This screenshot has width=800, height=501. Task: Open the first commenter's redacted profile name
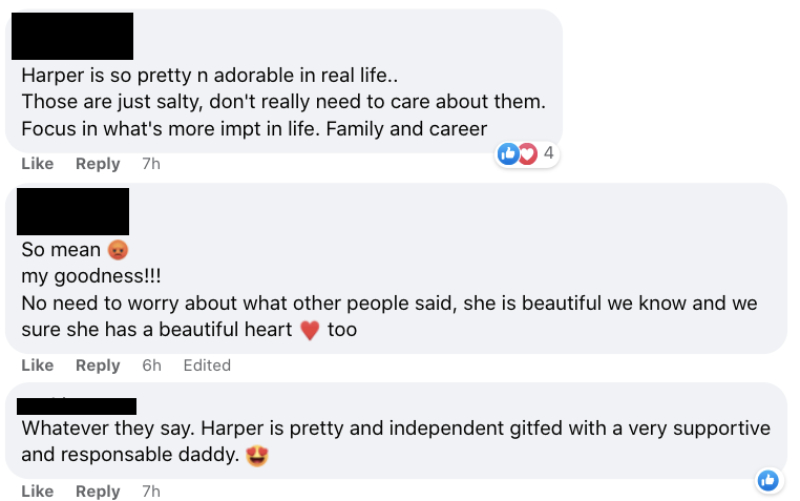click(x=72, y=36)
